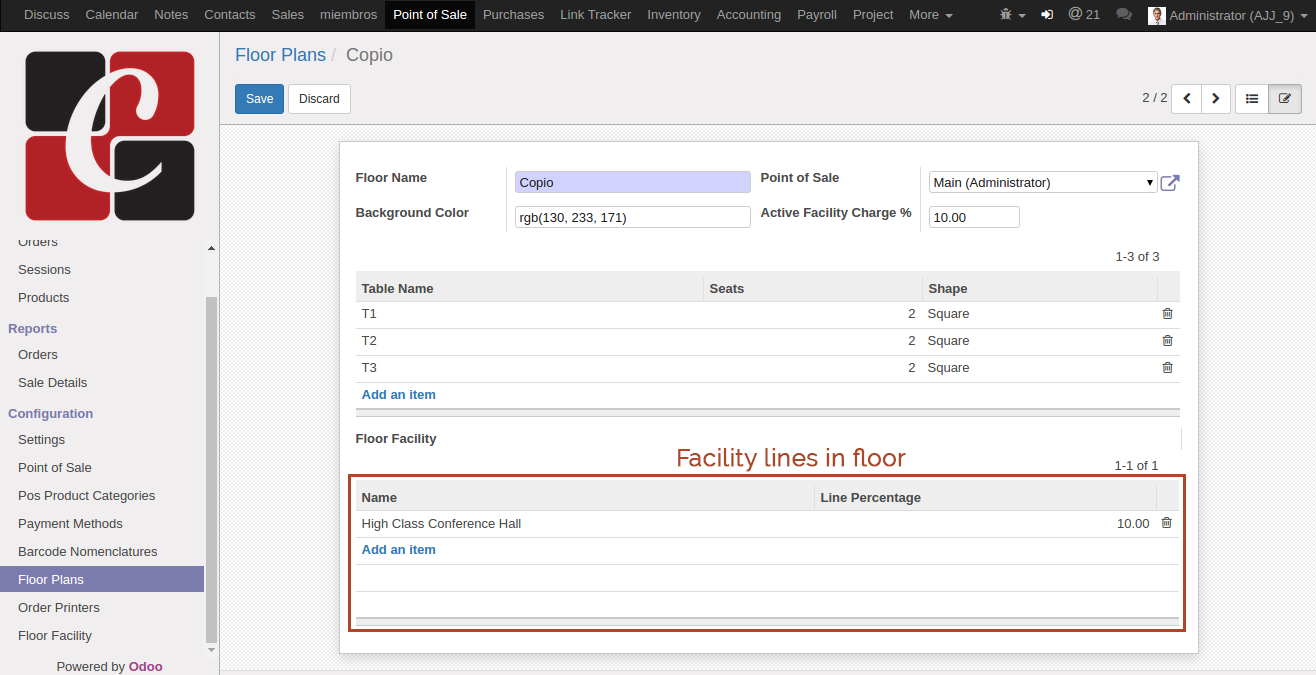
Task: Select Floor Plans in sidebar
Action: point(102,580)
